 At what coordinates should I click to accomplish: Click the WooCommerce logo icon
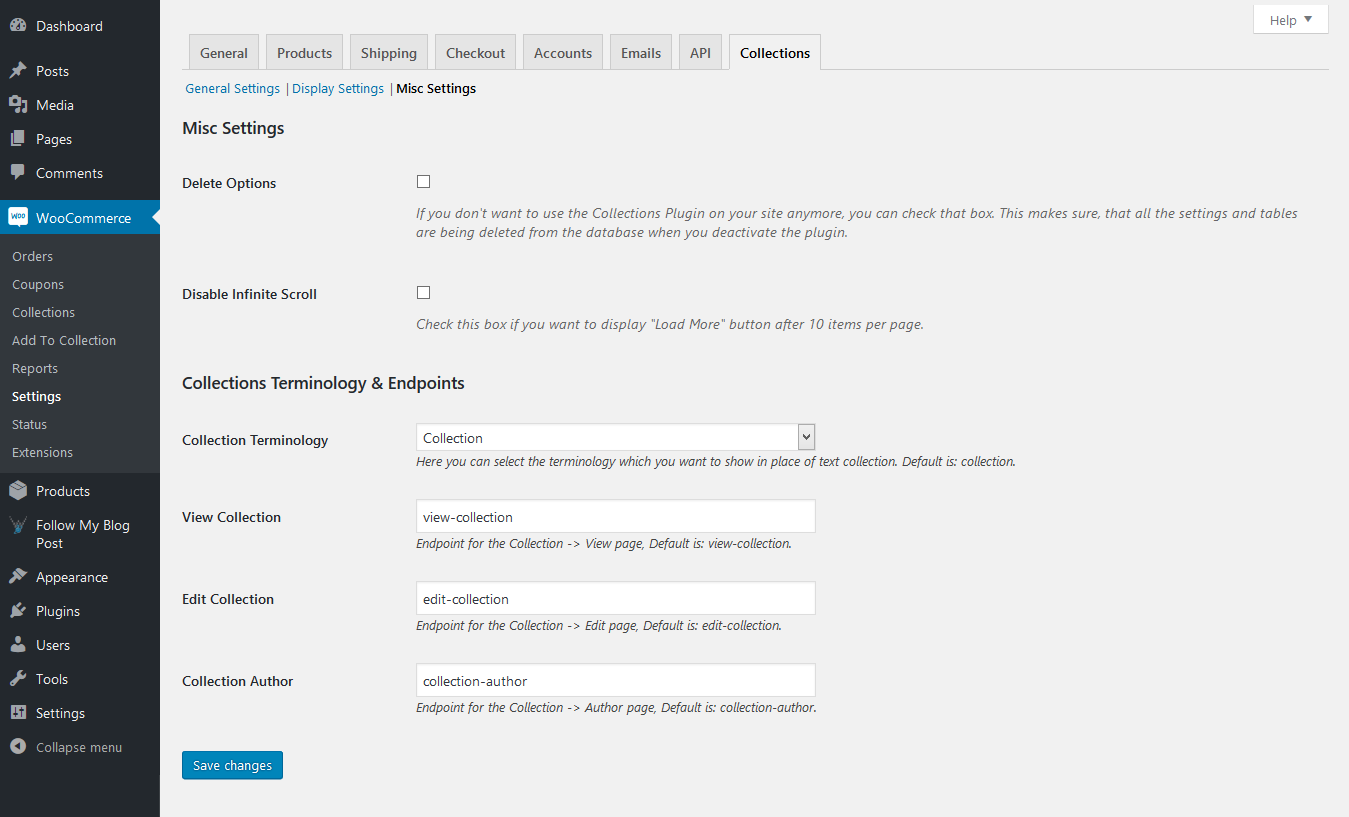click(18, 218)
